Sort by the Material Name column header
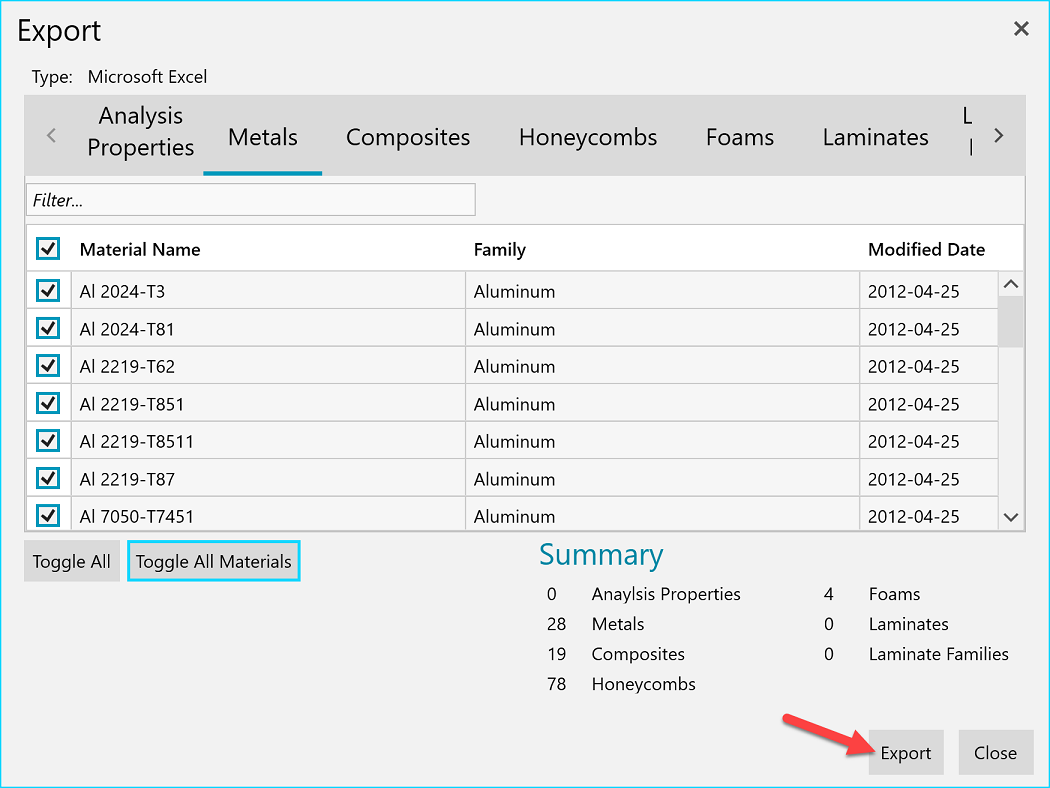Image resolution: width=1050 pixels, height=788 pixels. tap(140, 250)
